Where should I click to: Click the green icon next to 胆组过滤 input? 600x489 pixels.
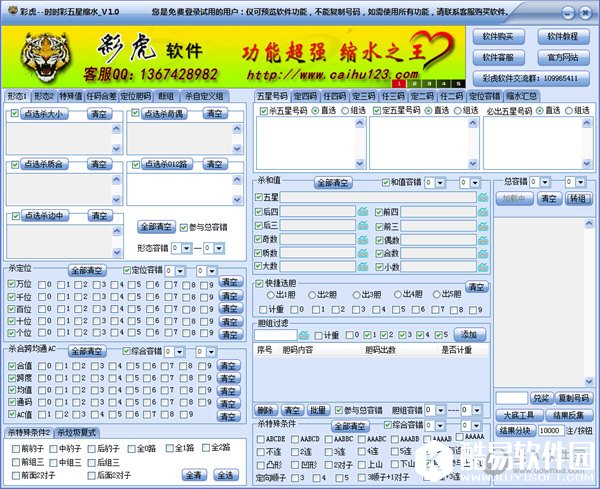click(304, 335)
